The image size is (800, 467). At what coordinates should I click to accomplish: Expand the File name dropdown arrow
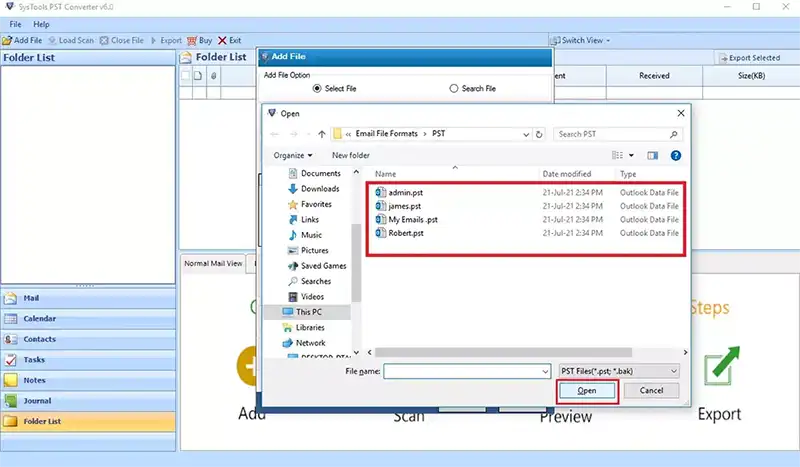click(545, 372)
